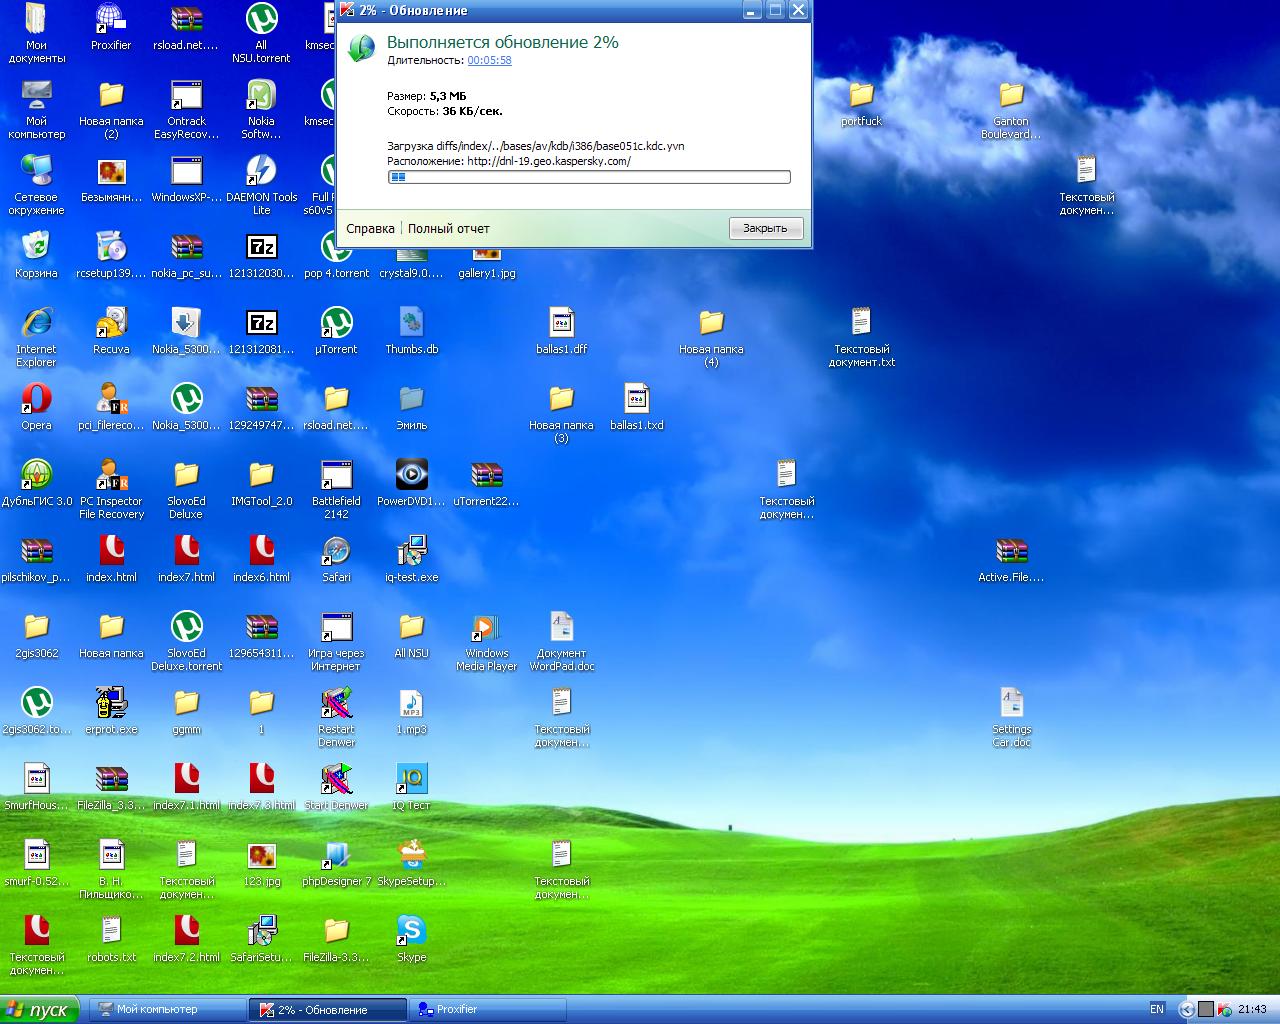The width and height of the screenshot is (1280, 1024).
Task: Open the пуск Start menu button
Action: click(x=38, y=1010)
